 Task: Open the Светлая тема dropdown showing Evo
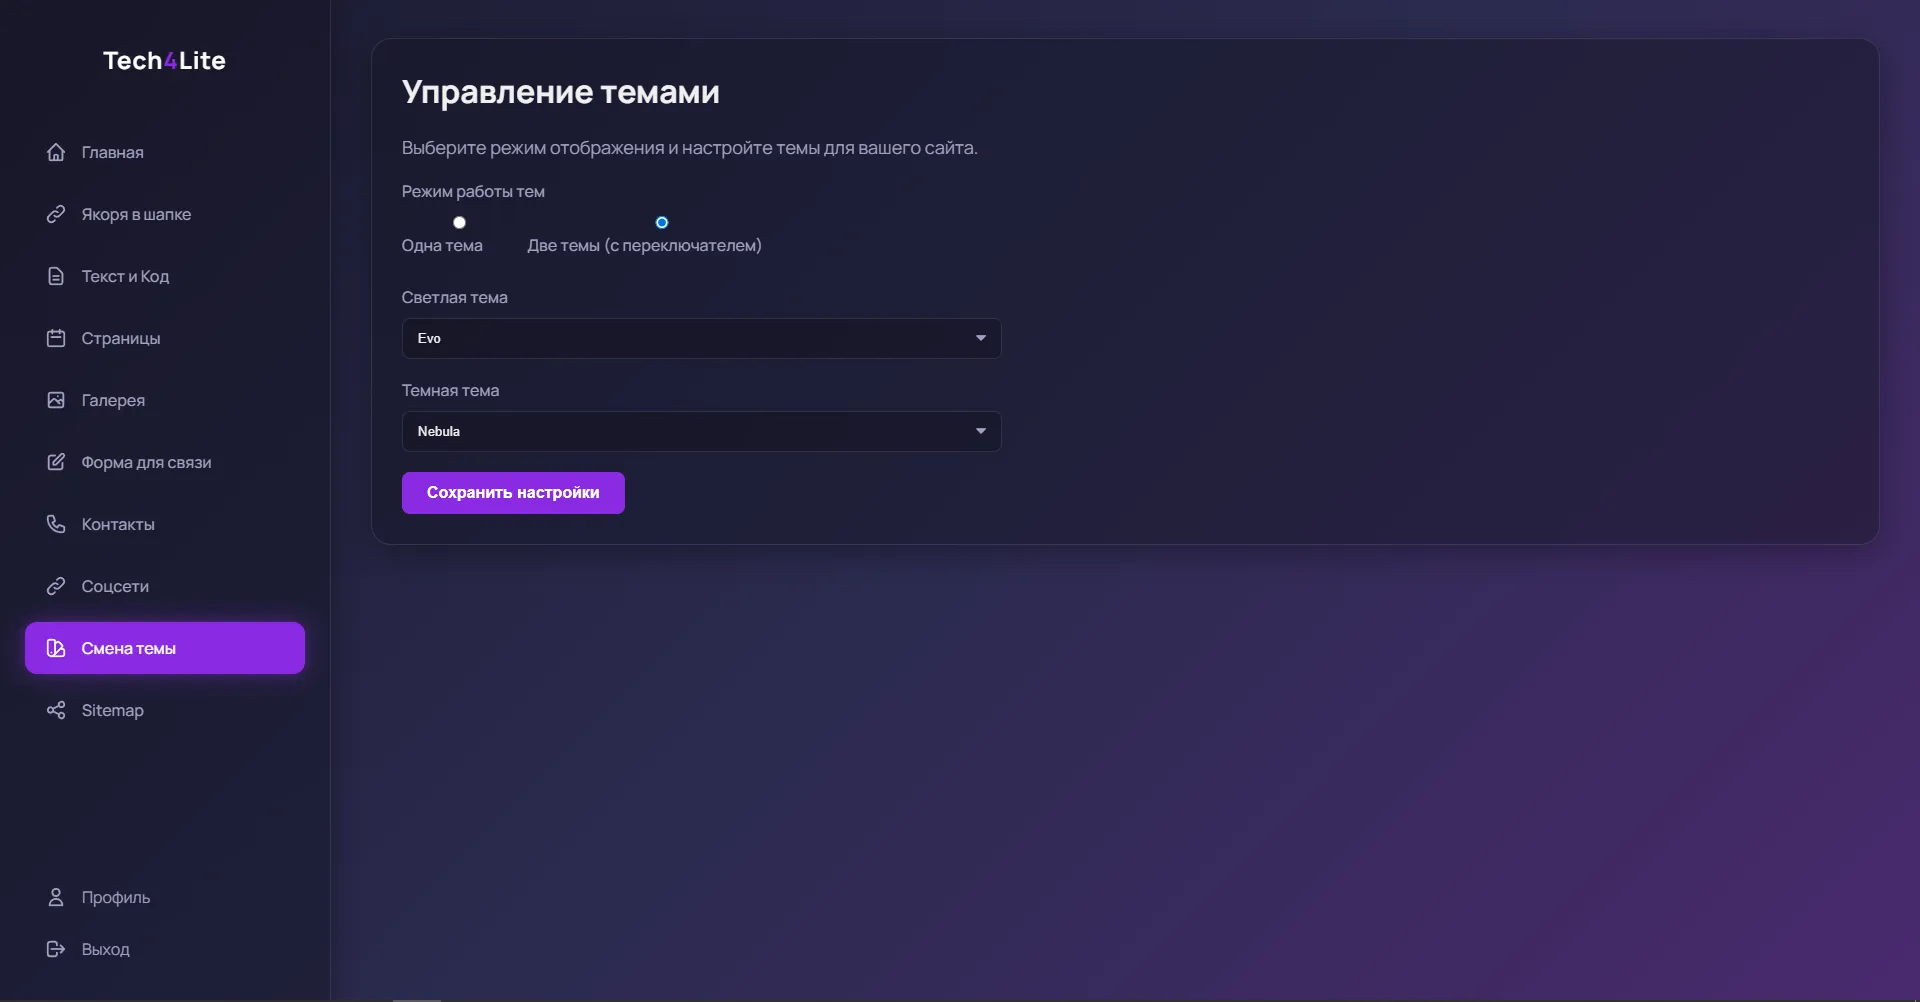coord(700,338)
